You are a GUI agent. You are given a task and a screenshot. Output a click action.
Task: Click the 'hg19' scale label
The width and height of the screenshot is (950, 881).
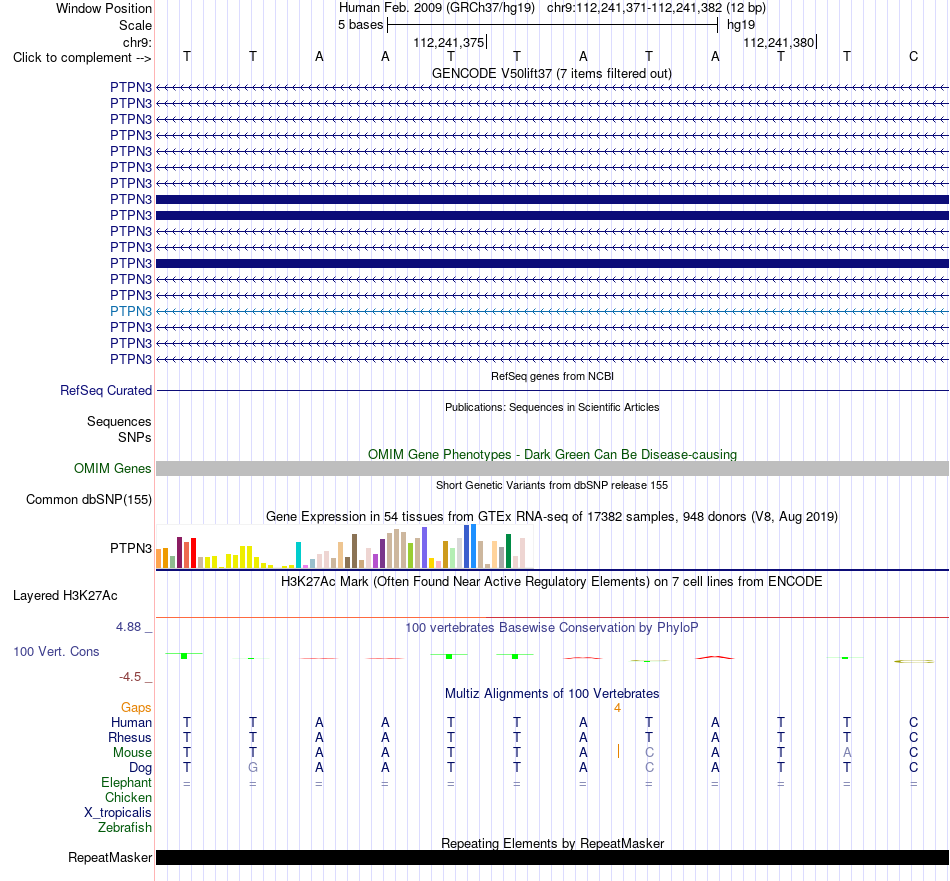[x=741, y=25]
